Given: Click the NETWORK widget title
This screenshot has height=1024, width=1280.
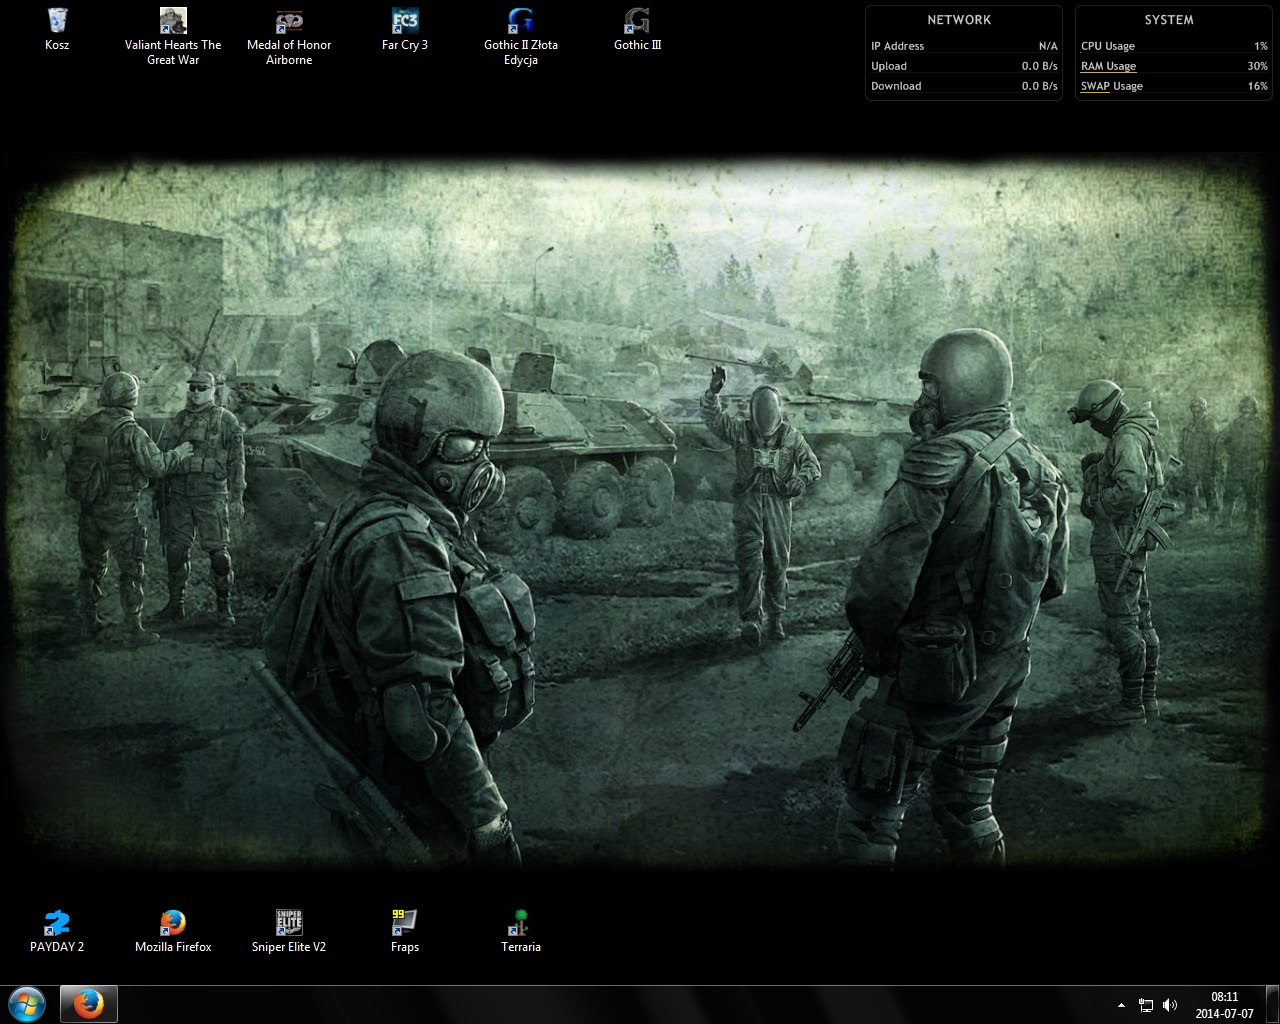Looking at the screenshot, I should coord(959,20).
